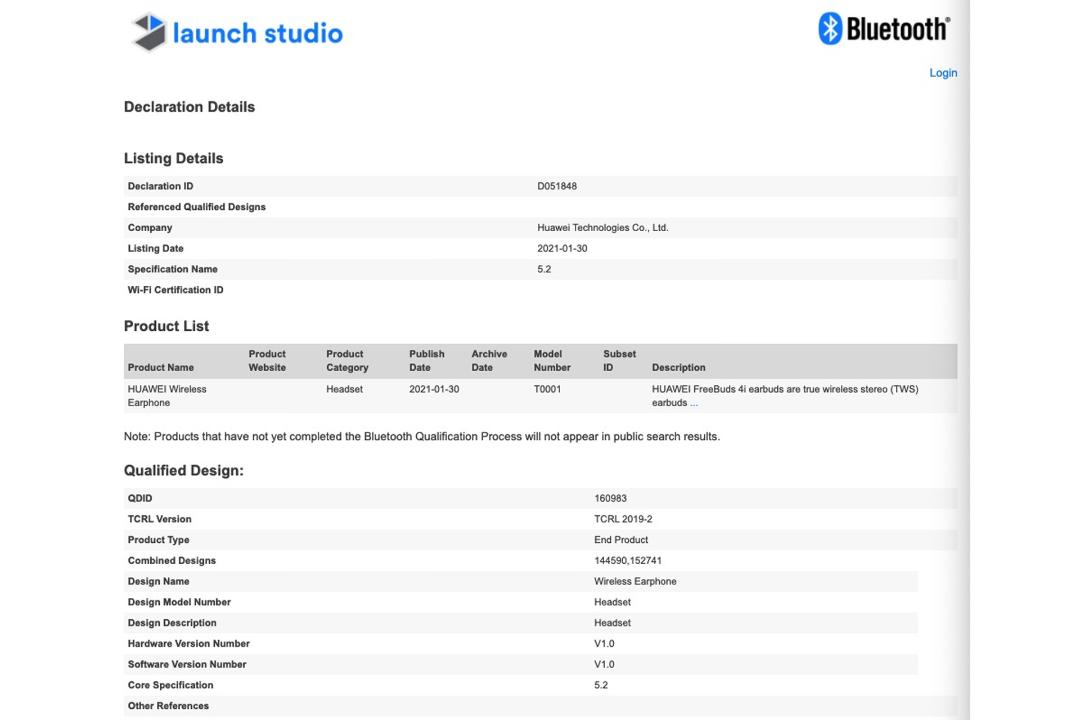Click the Specification Name label
Viewport: 1080px width, 720px height.
point(172,269)
